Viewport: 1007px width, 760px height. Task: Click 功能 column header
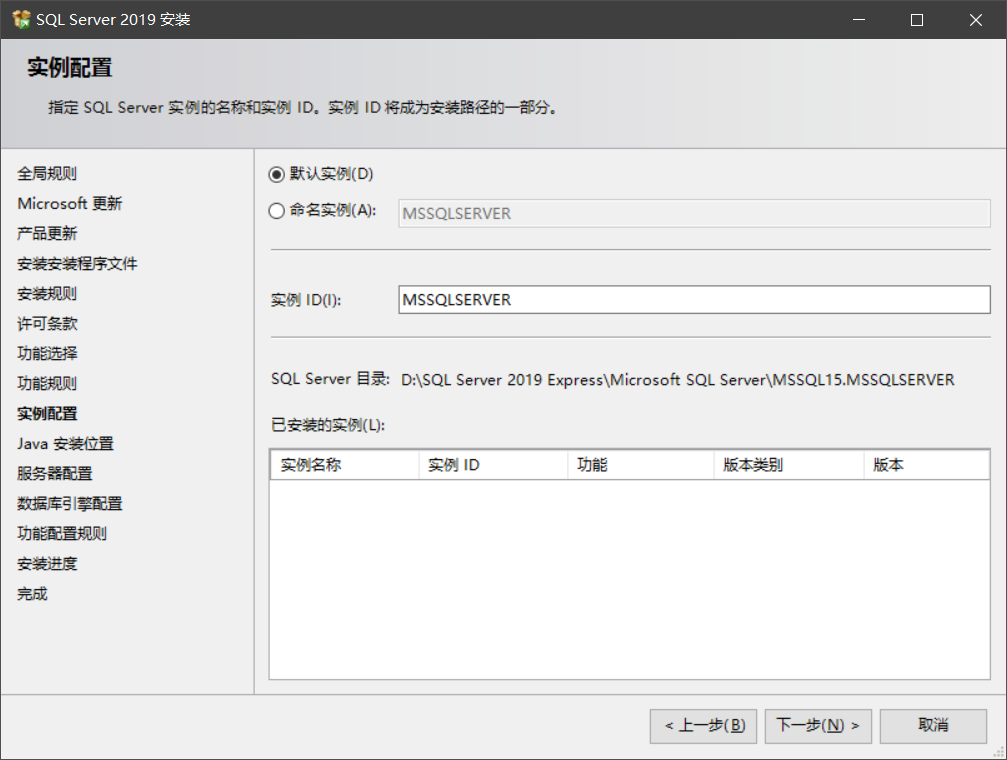tap(641, 464)
